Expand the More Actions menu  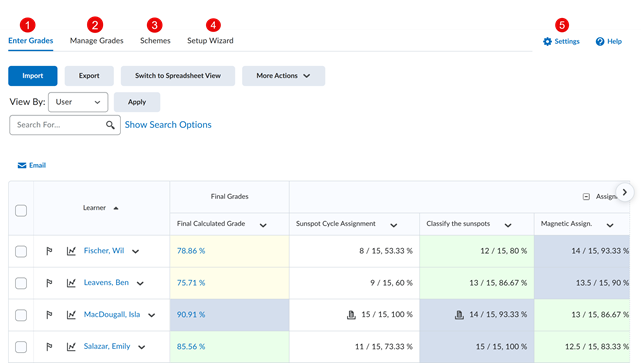(283, 76)
